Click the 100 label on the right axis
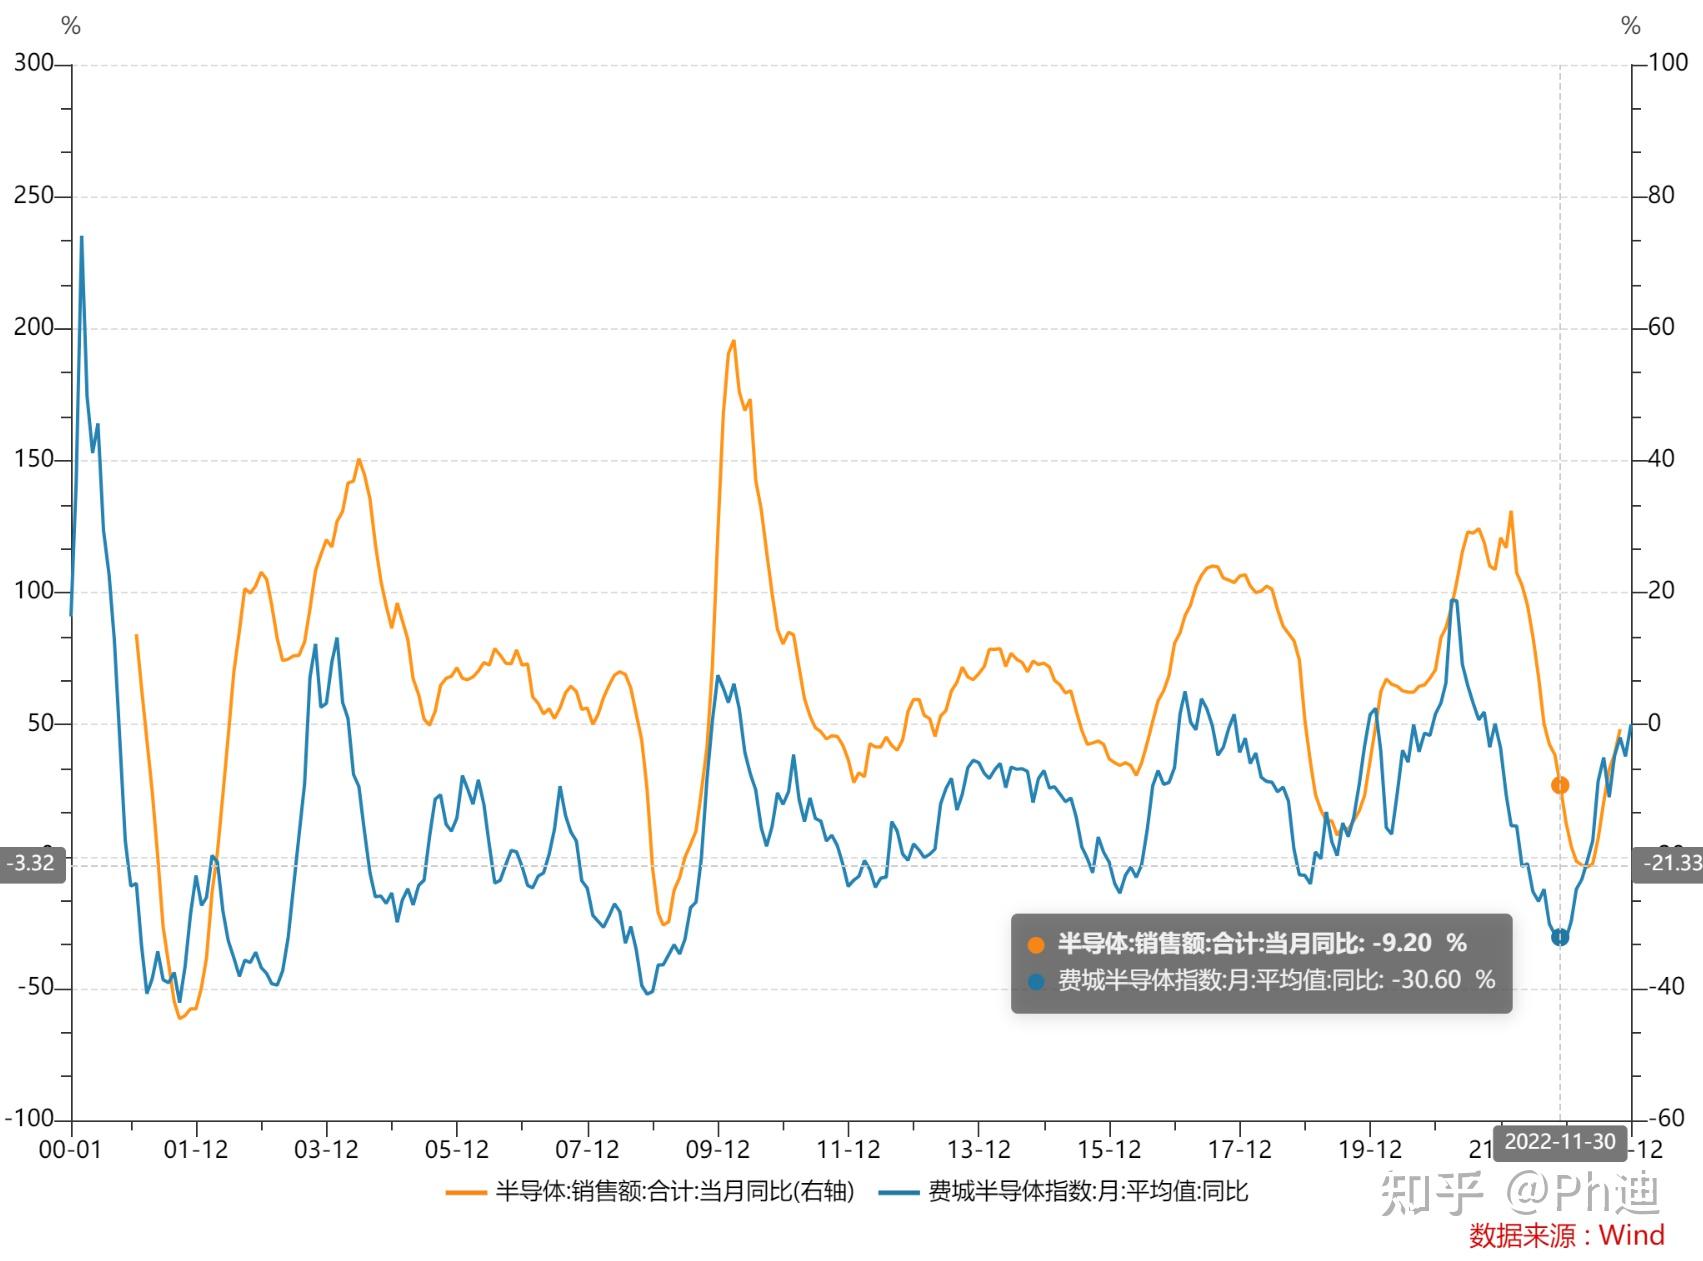 coord(1667,63)
